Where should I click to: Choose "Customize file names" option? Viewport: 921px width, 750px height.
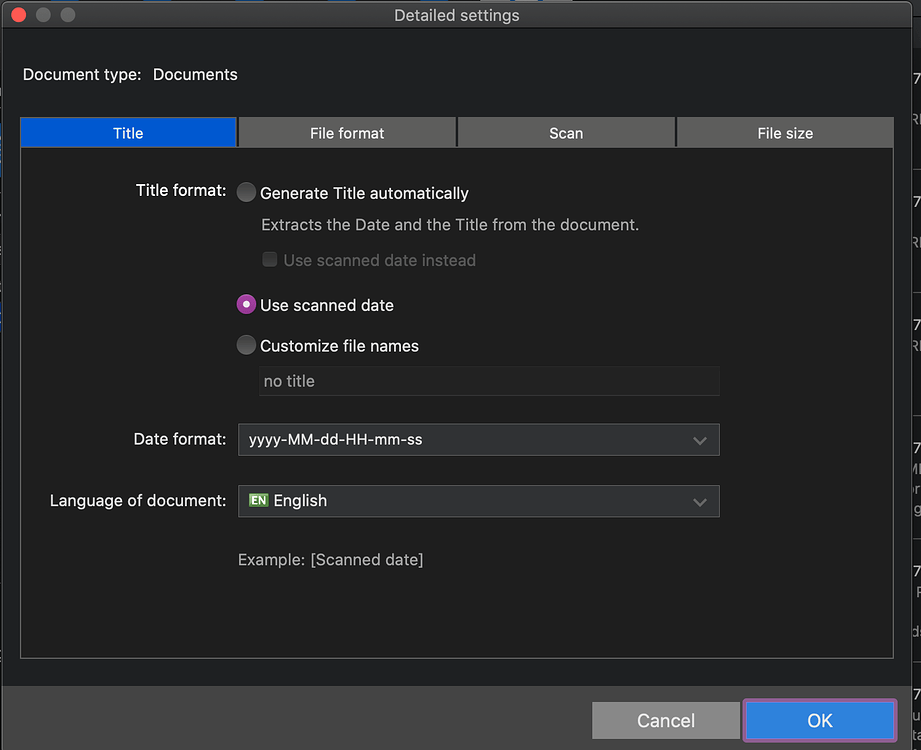coord(246,345)
